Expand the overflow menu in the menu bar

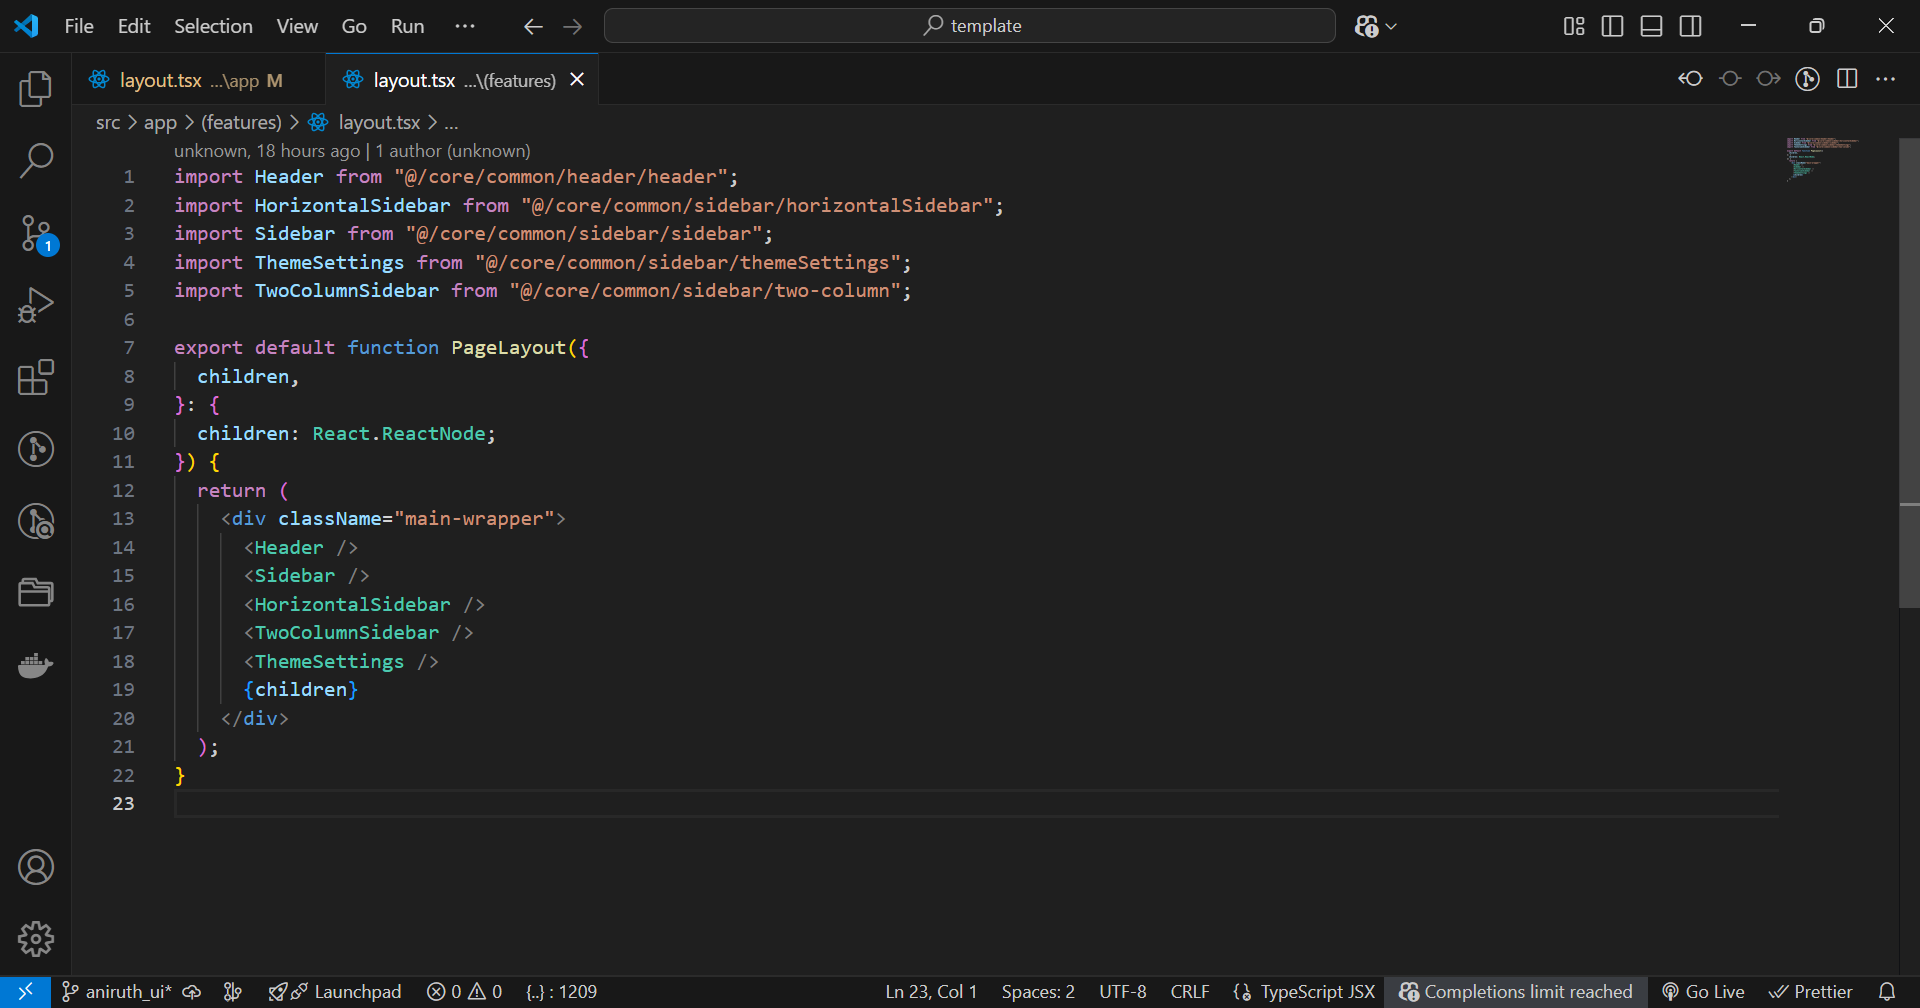pyautogui.click(x=465, y=26)
